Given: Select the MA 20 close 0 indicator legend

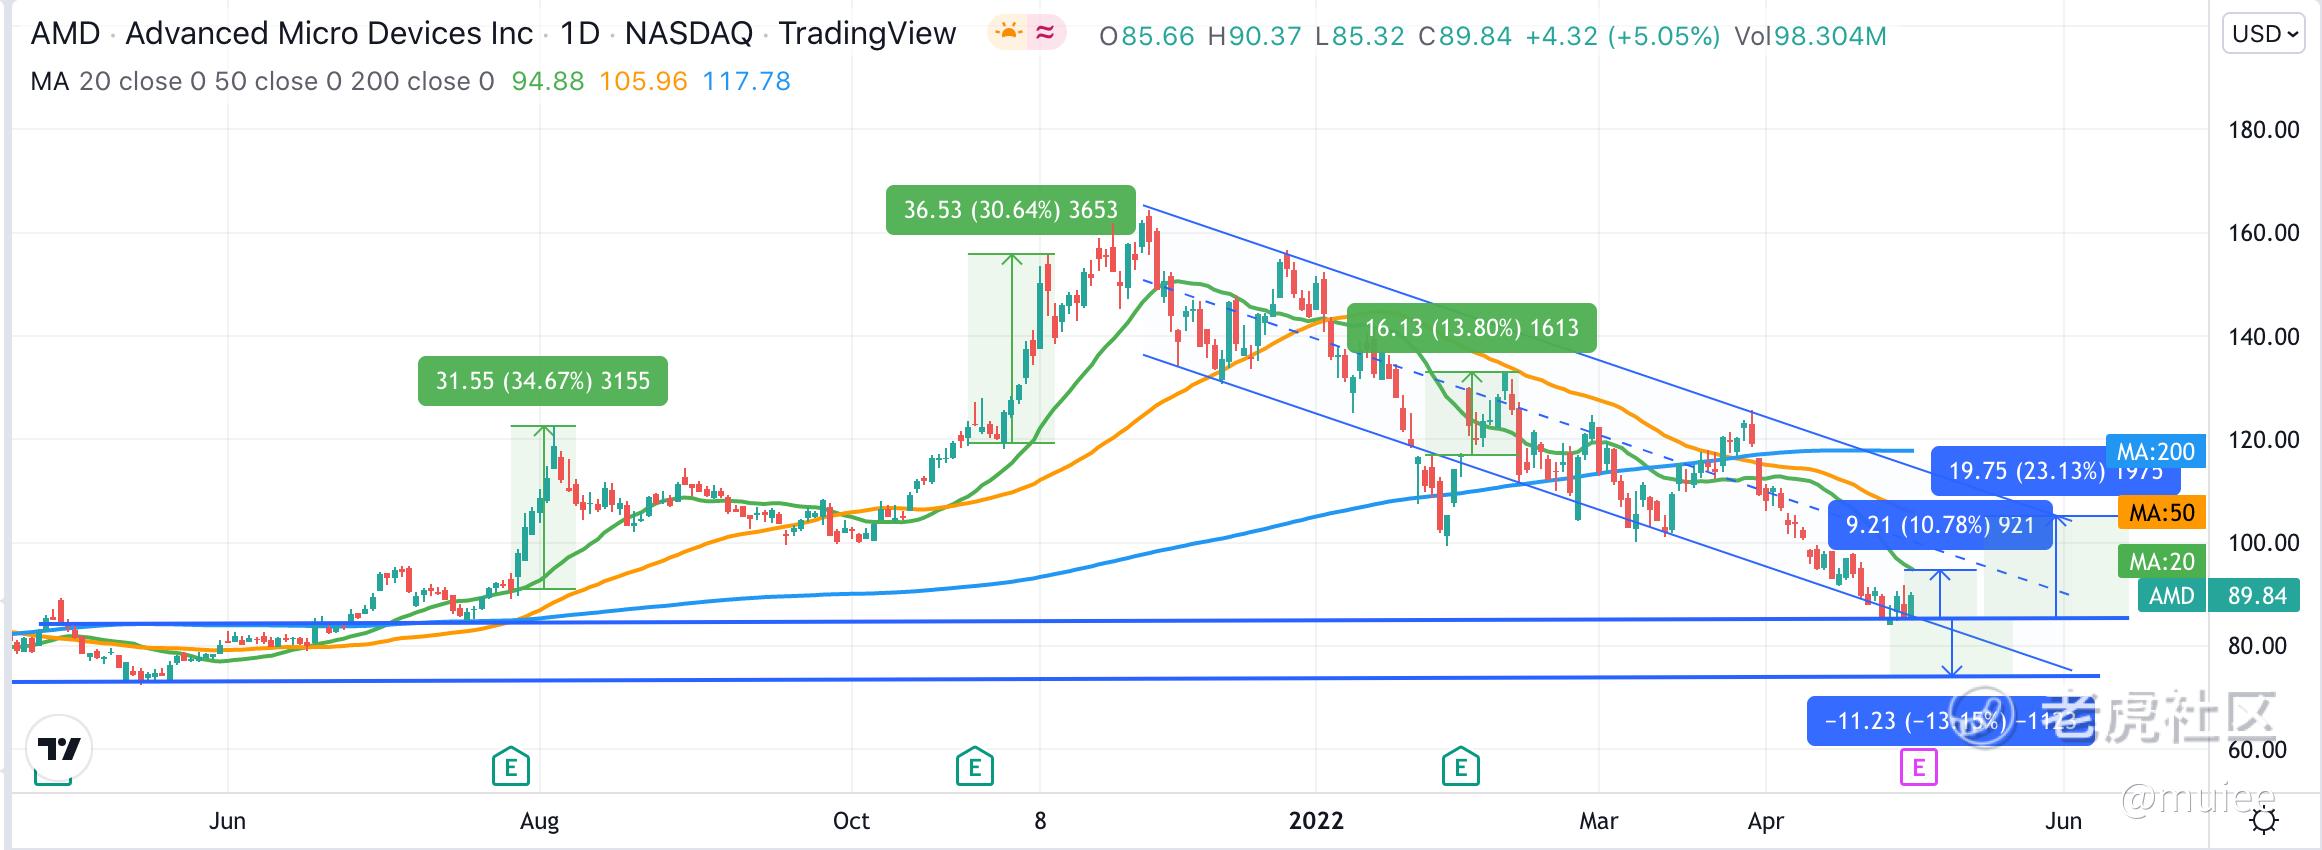Looking at the screenshot, I should click(263, 81).
